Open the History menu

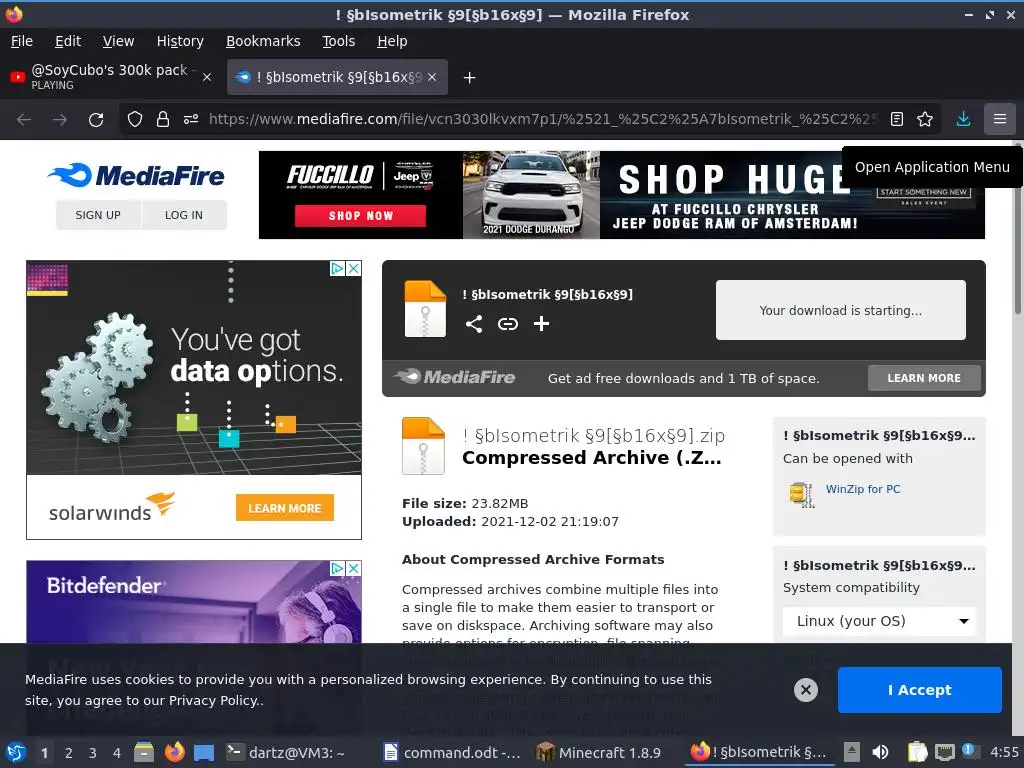click(x=180, y=41)
